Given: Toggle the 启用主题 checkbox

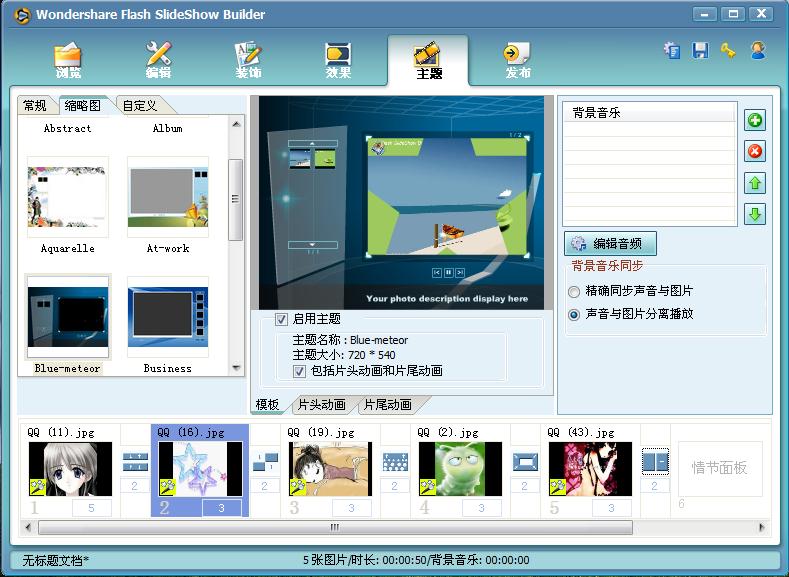Looking at the screenshot, I should 281,319.
